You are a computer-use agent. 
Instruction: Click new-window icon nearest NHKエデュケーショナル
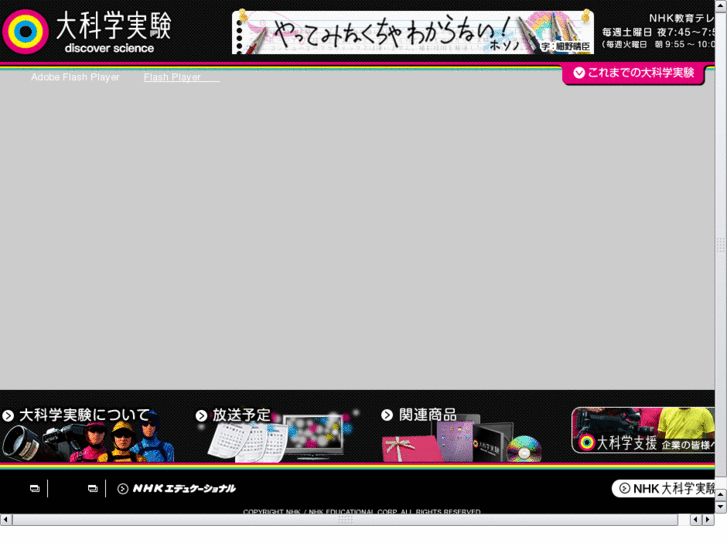coord(93,488)
